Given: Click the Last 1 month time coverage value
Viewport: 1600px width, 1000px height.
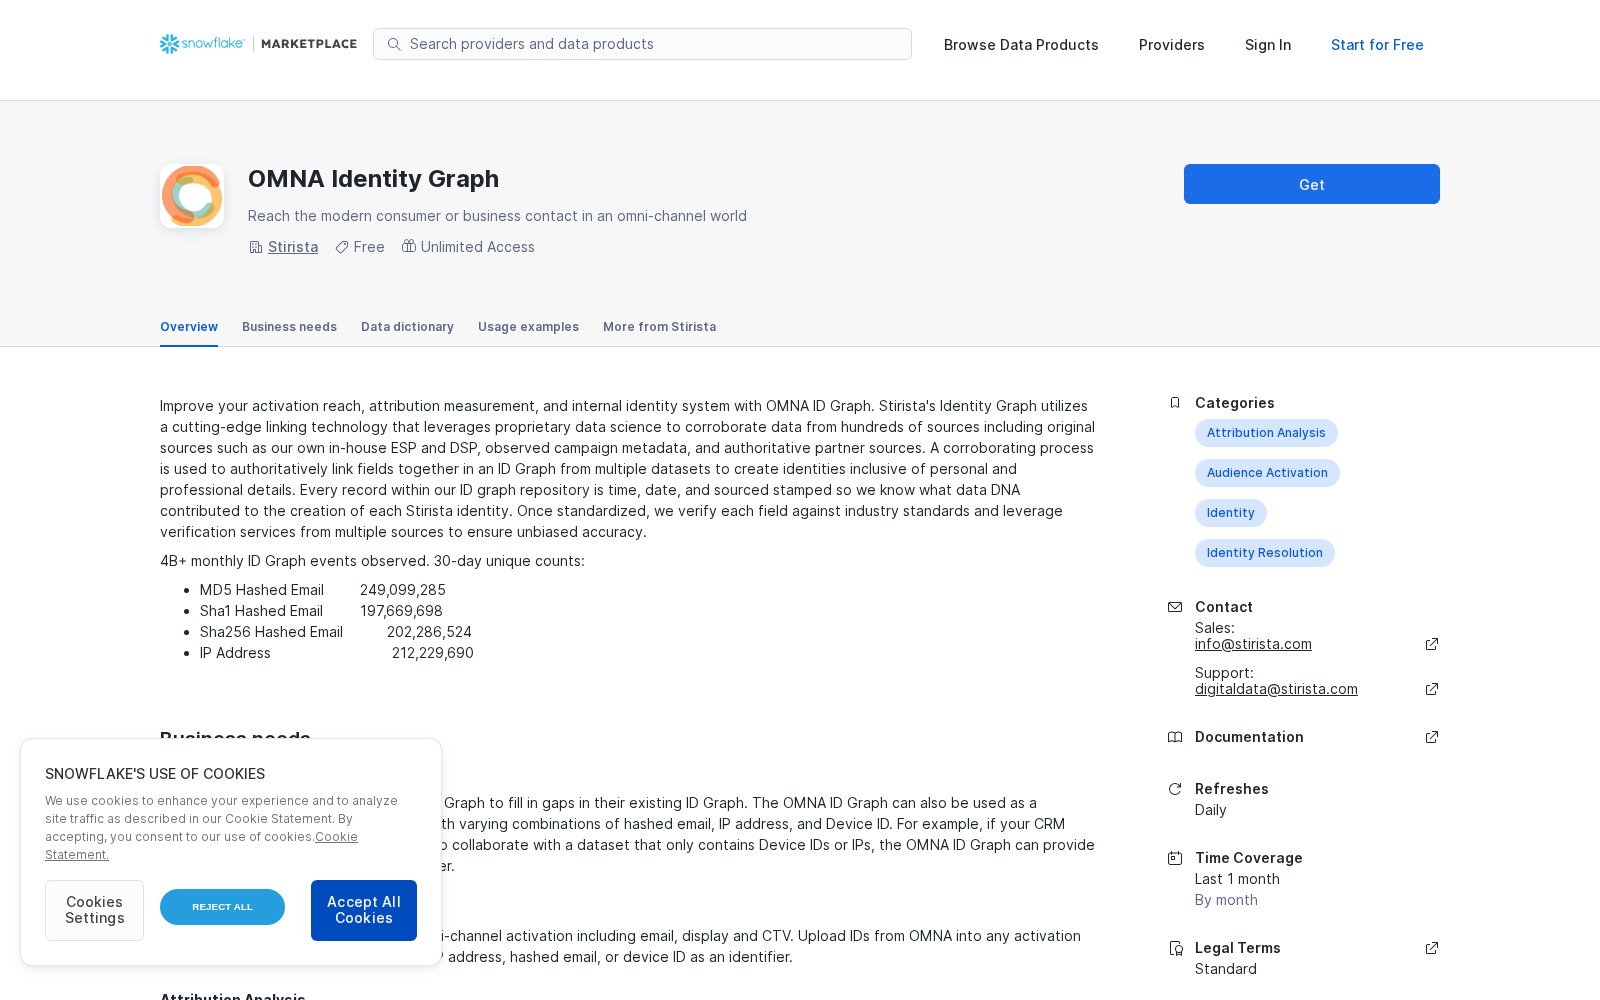Looking at the screenshot, I should [1237, 879].
